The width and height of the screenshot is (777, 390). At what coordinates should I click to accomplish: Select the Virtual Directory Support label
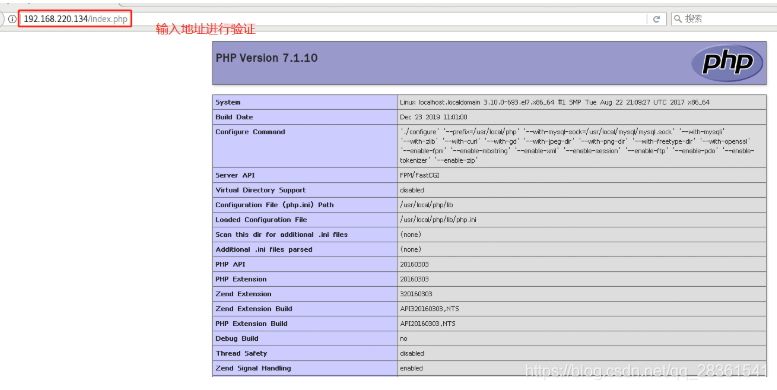coord(260,190)
